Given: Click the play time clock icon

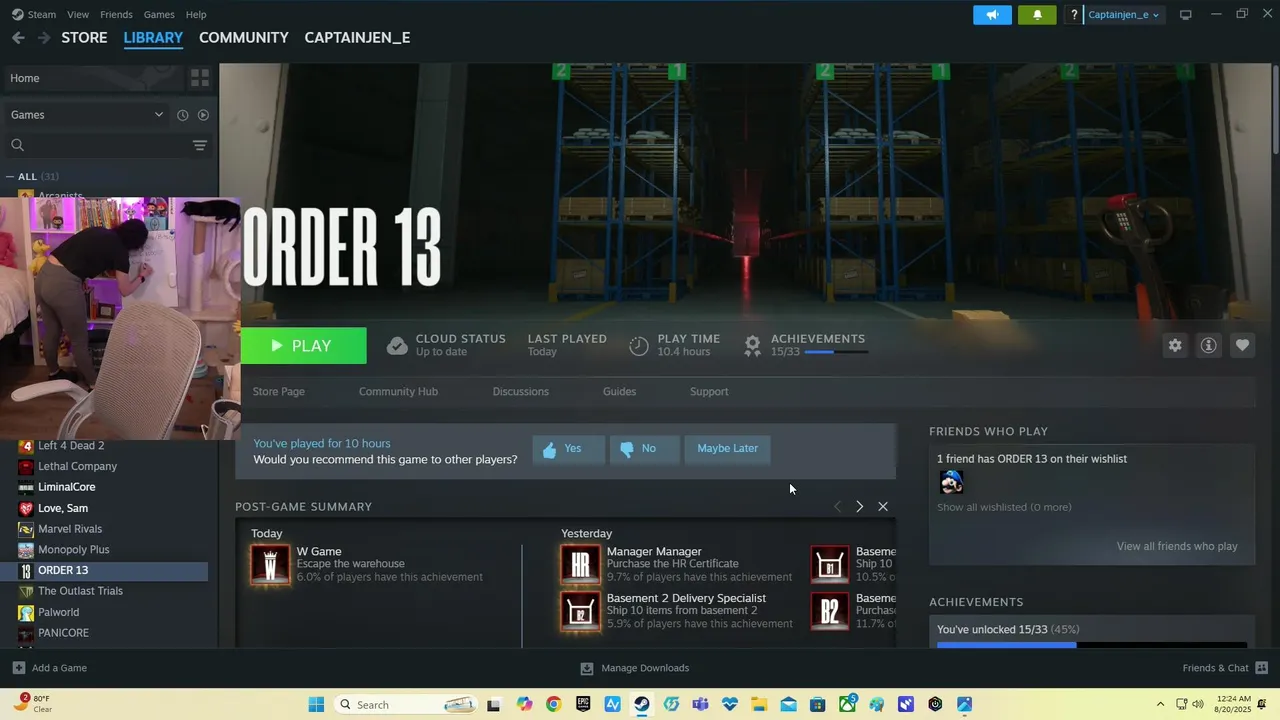Looking at the screenshot, I should point(638,346).
